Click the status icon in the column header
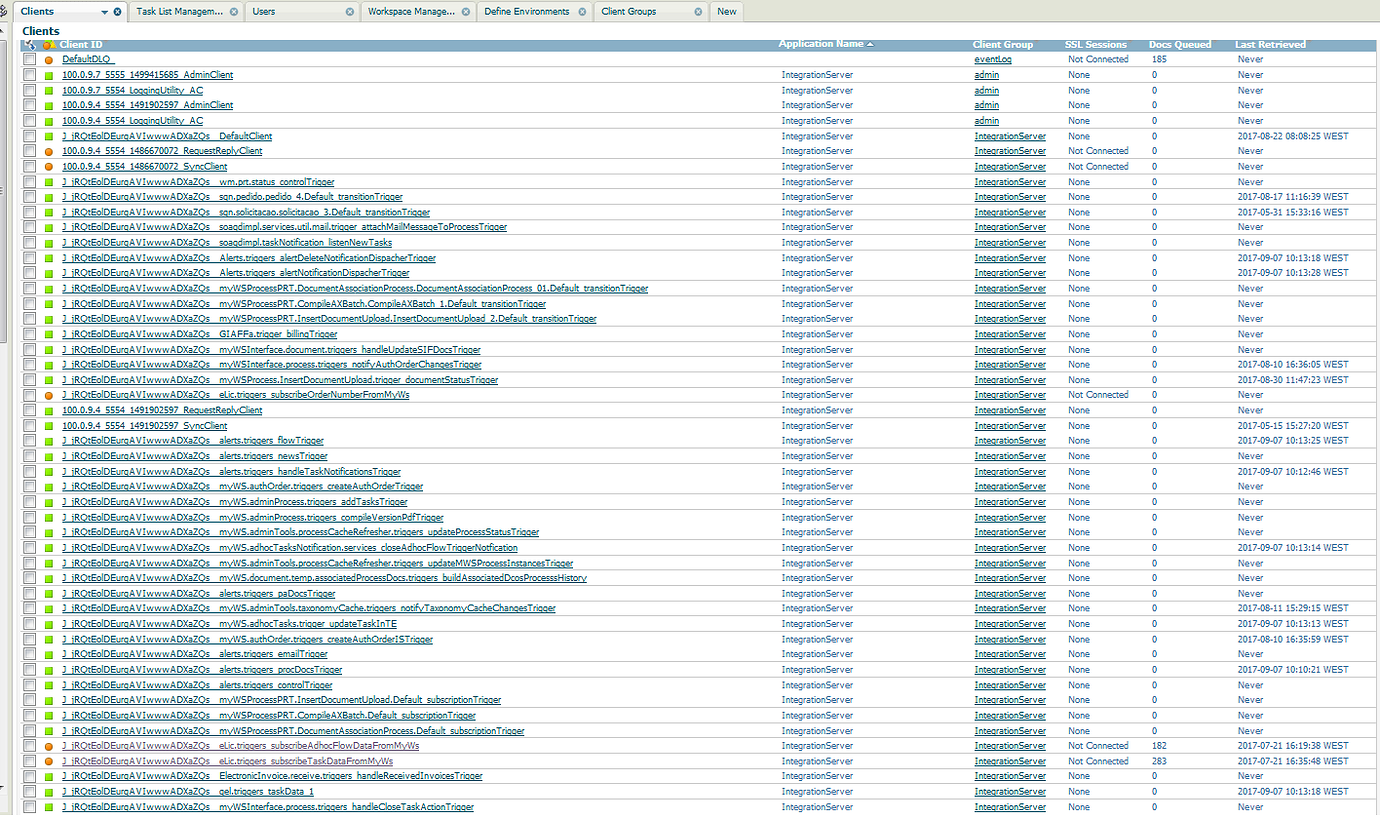The image size is (1380, 818). 49,45
